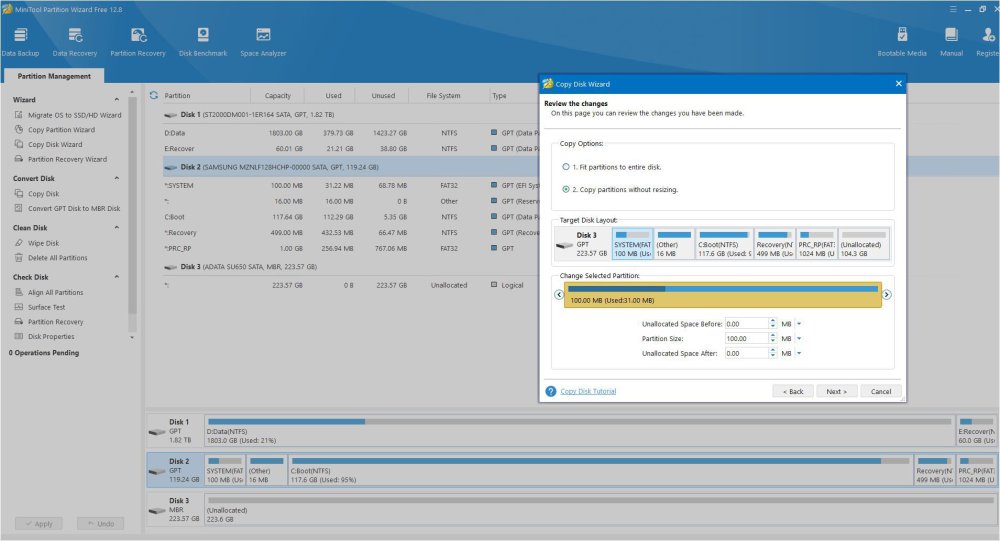Collapse the Wizard section in sidebar
Screen dimensions: 1000x541
(x=118, y=100)
